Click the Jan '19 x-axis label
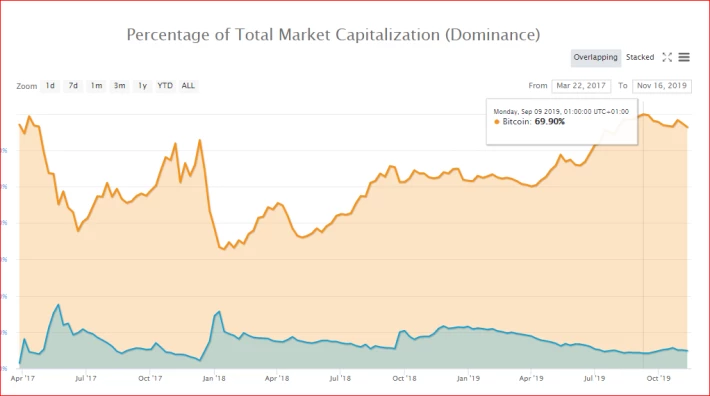 tap(468, 378)
